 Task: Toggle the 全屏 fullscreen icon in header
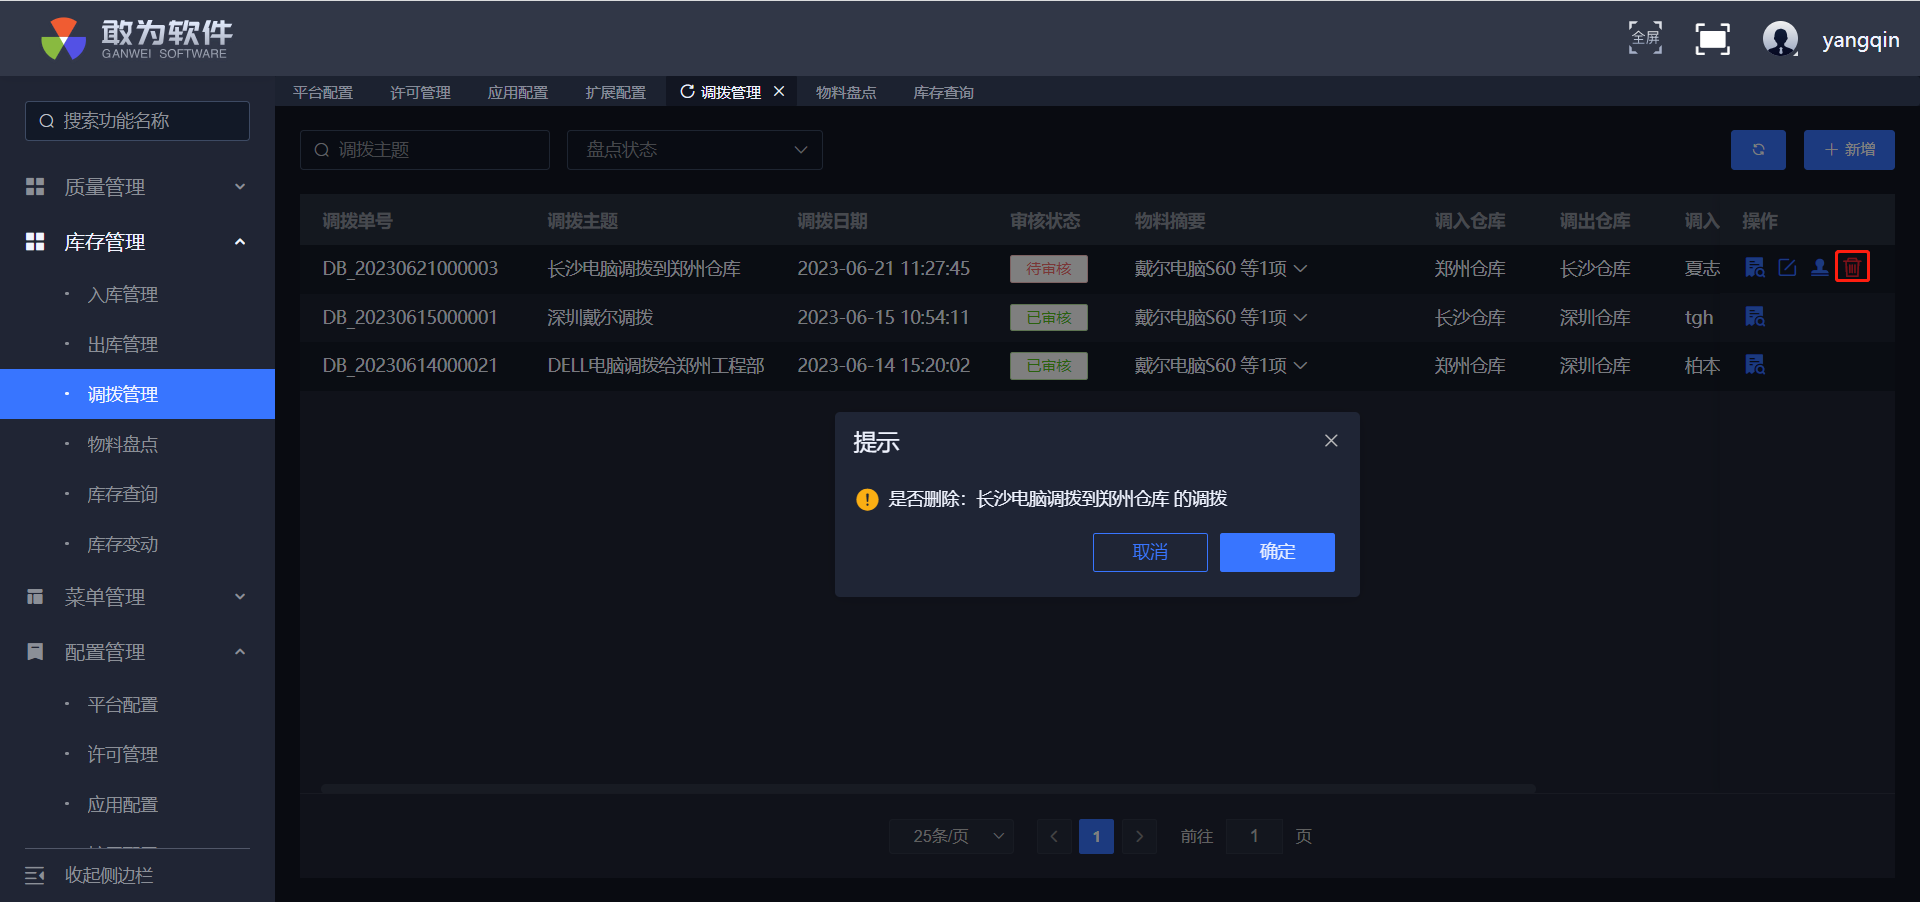(x=1645, y=39)
